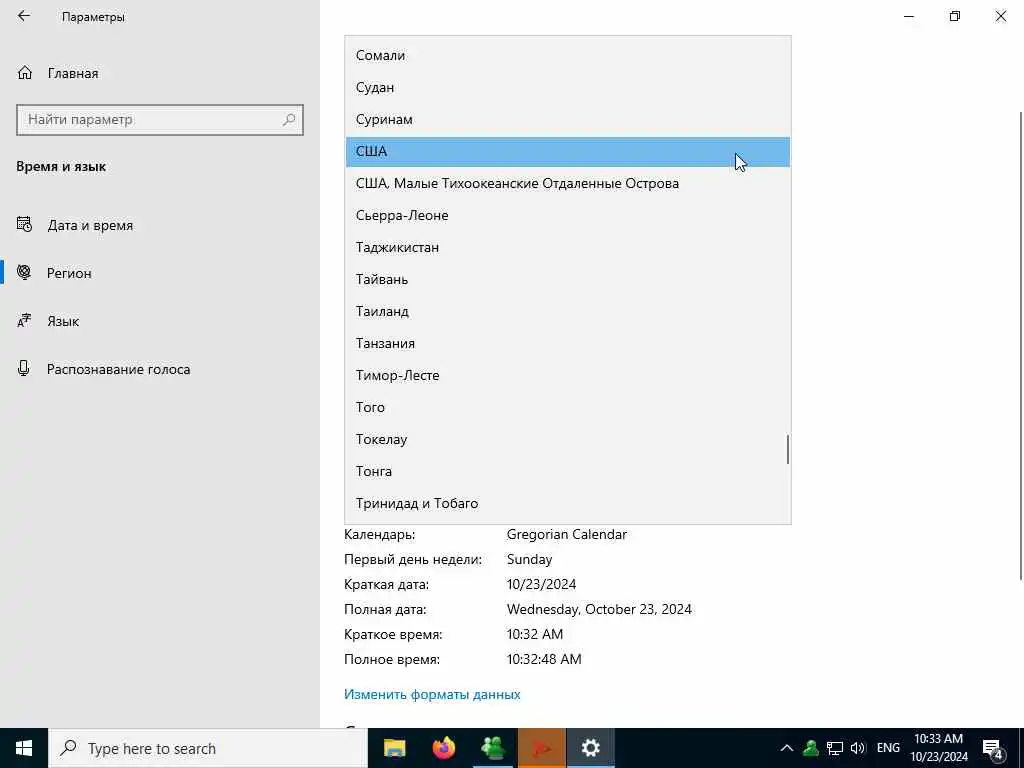Viewport: 1024px width, 768px height.
Task: Choose Сьерра-Леоне in the country list
Action: click(x=568, y=216)
